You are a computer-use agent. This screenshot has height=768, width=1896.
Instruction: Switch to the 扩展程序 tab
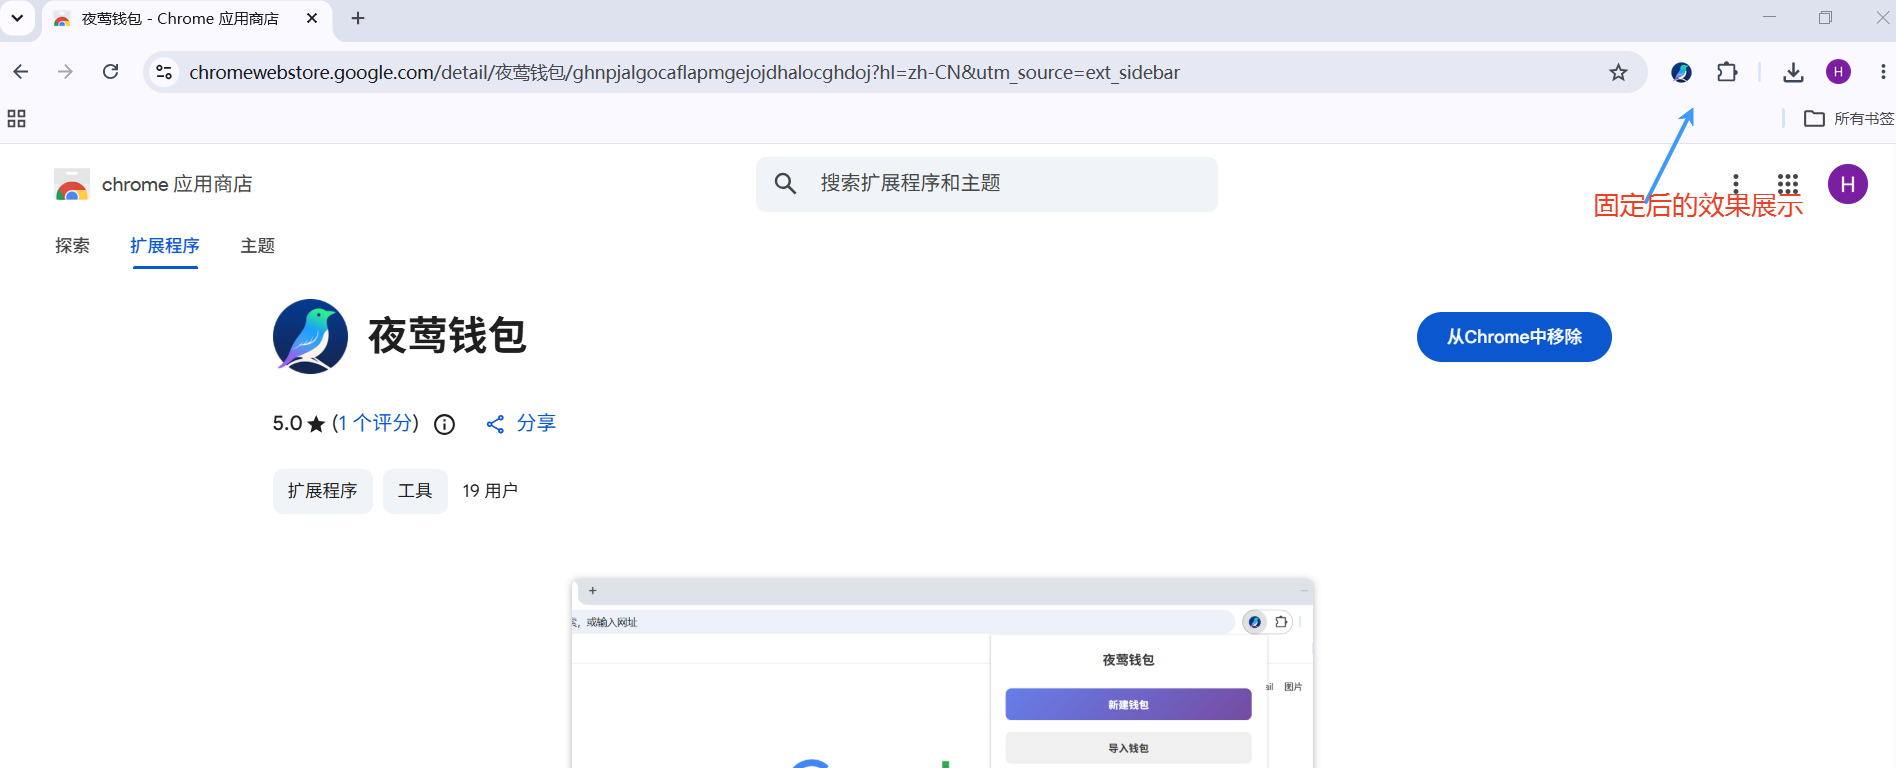(x=165, y=246)
